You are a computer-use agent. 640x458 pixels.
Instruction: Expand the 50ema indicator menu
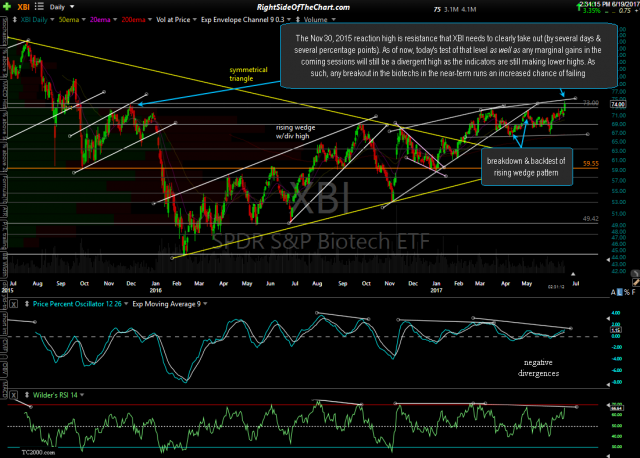66,18
